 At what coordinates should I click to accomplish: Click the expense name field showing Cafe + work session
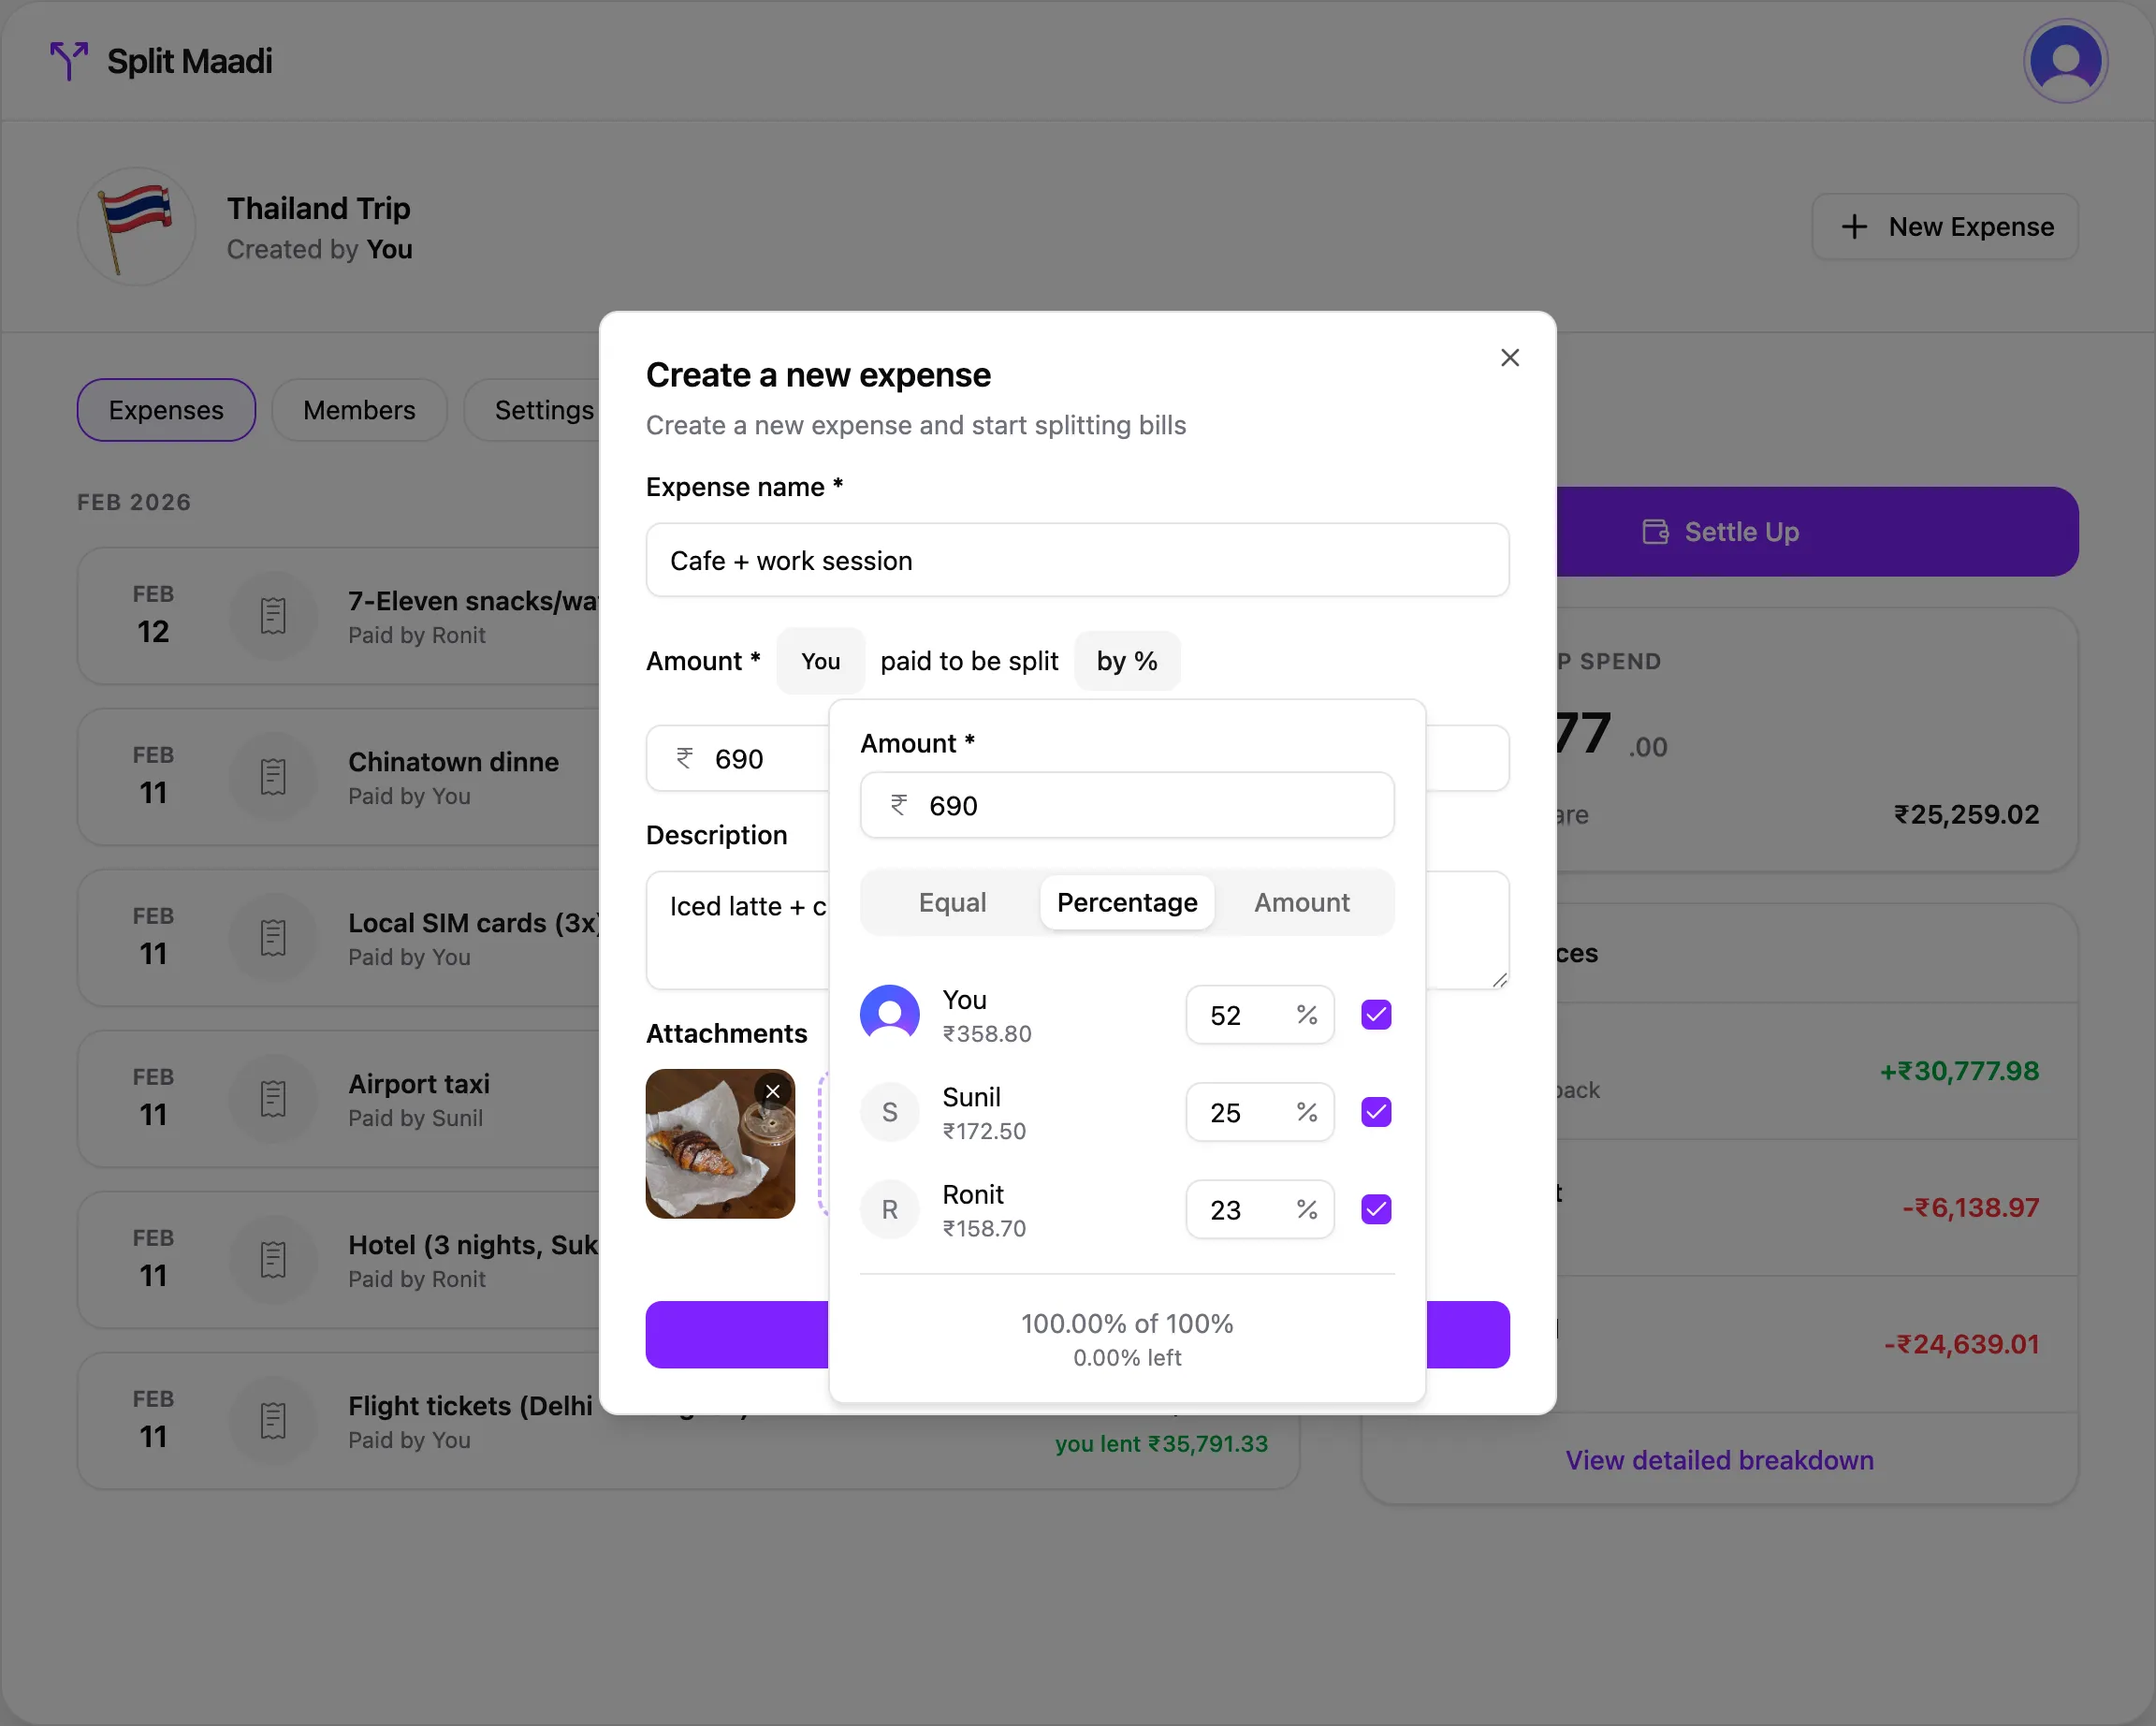(x=1077, y=560)
